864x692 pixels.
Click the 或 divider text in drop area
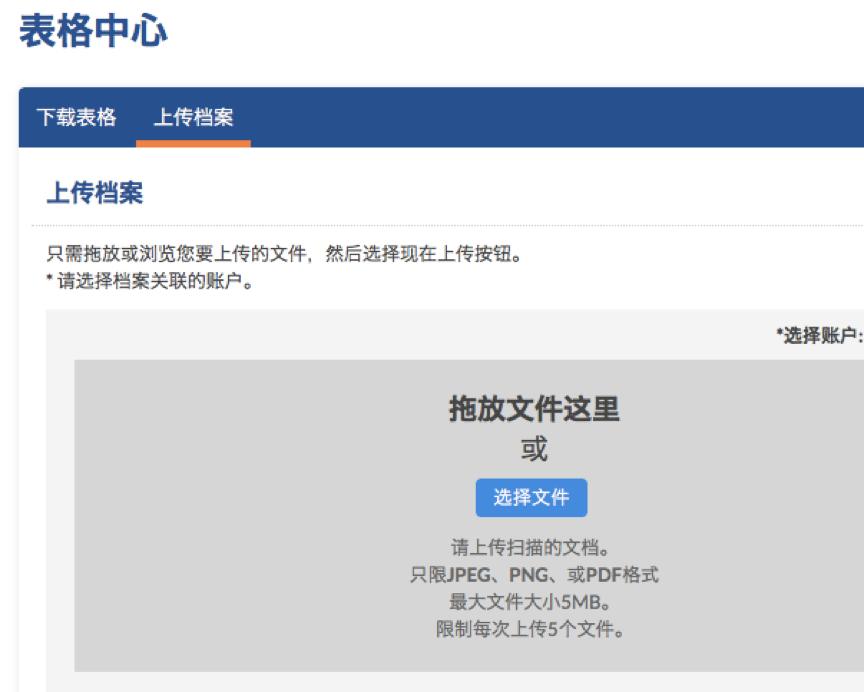(531, 449)
